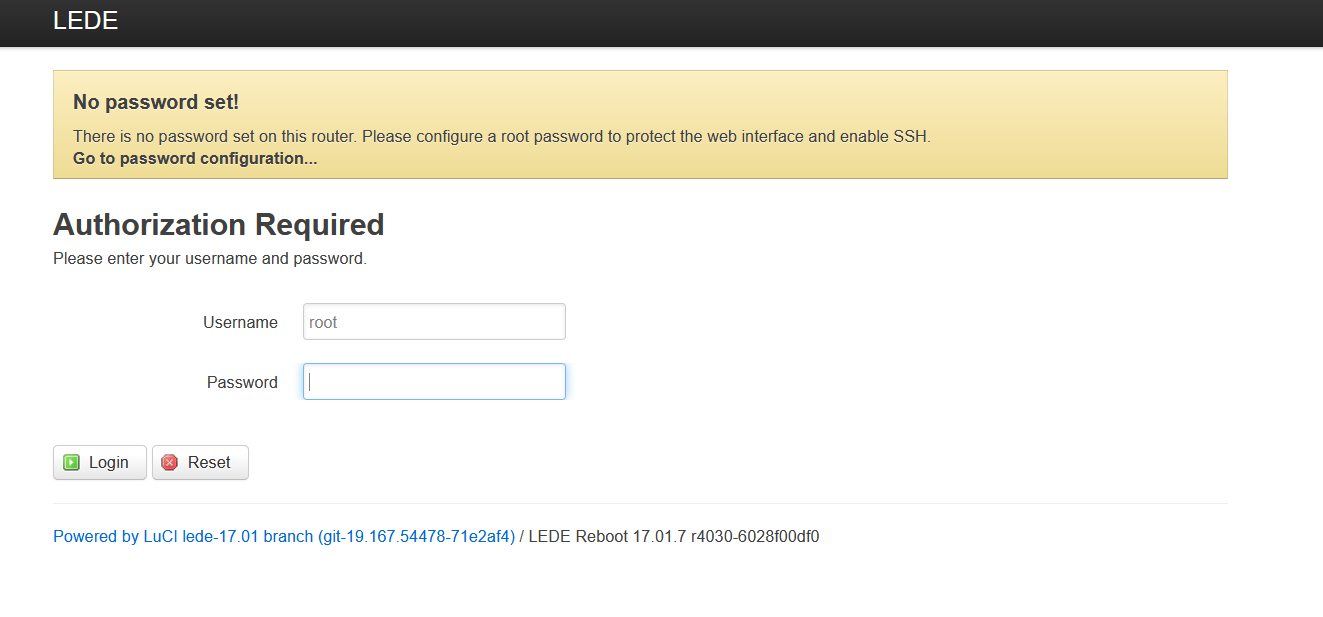This screenshot has width=1323, height=617.
Task: Click the red icon on Reset
Action: [x=170, y=462]
